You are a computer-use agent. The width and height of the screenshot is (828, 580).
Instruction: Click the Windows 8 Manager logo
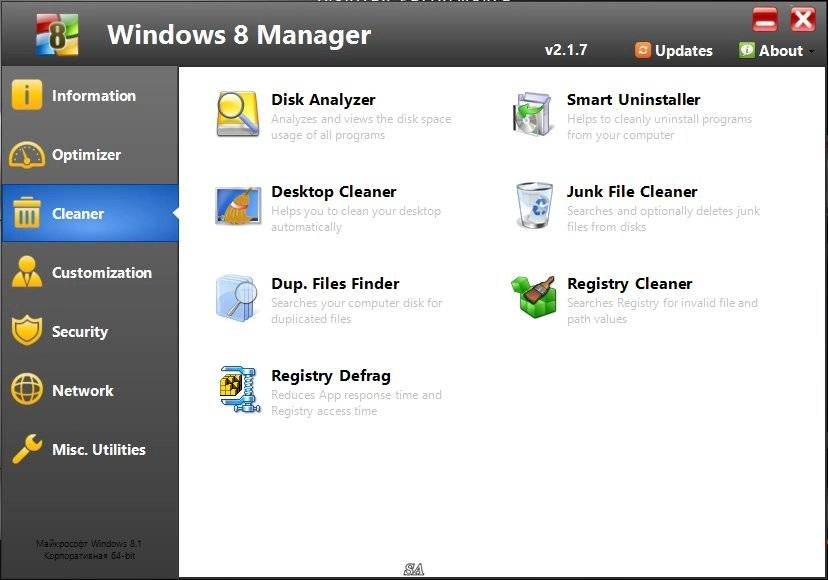pyautogui.click(x=57, y=35)
